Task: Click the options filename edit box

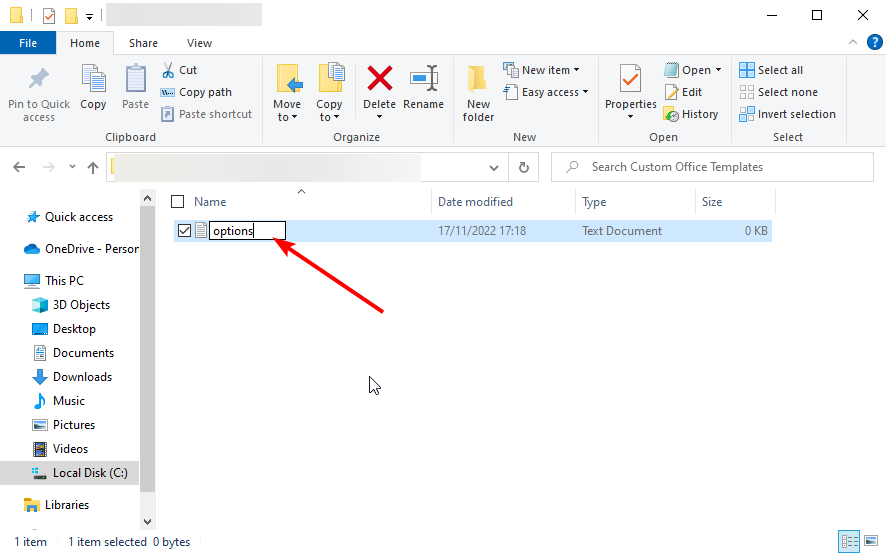Action: pyautogui.click(x=247, y=231)
